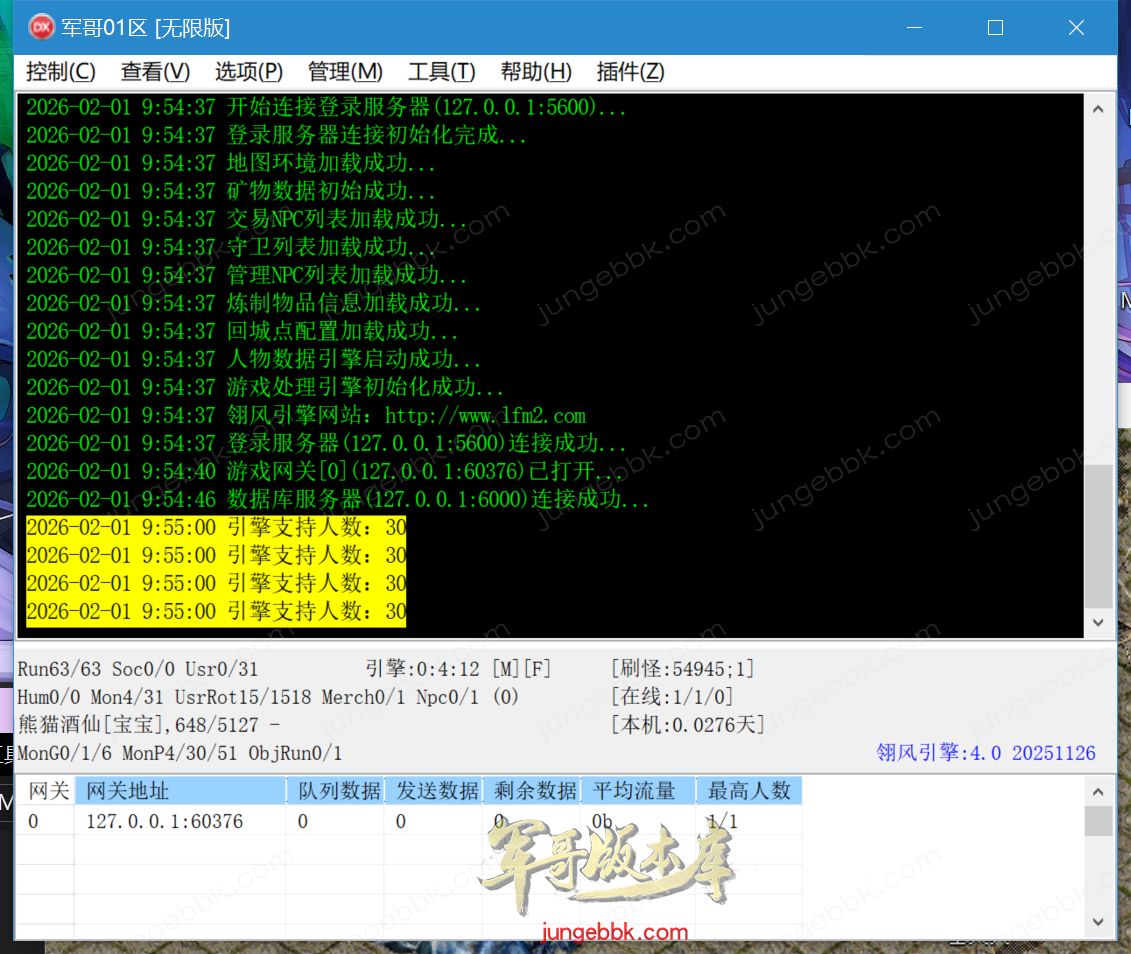Open the 工具(T) menu
The height and width of the screenshot is (954, 1131).
pos(441,72)
